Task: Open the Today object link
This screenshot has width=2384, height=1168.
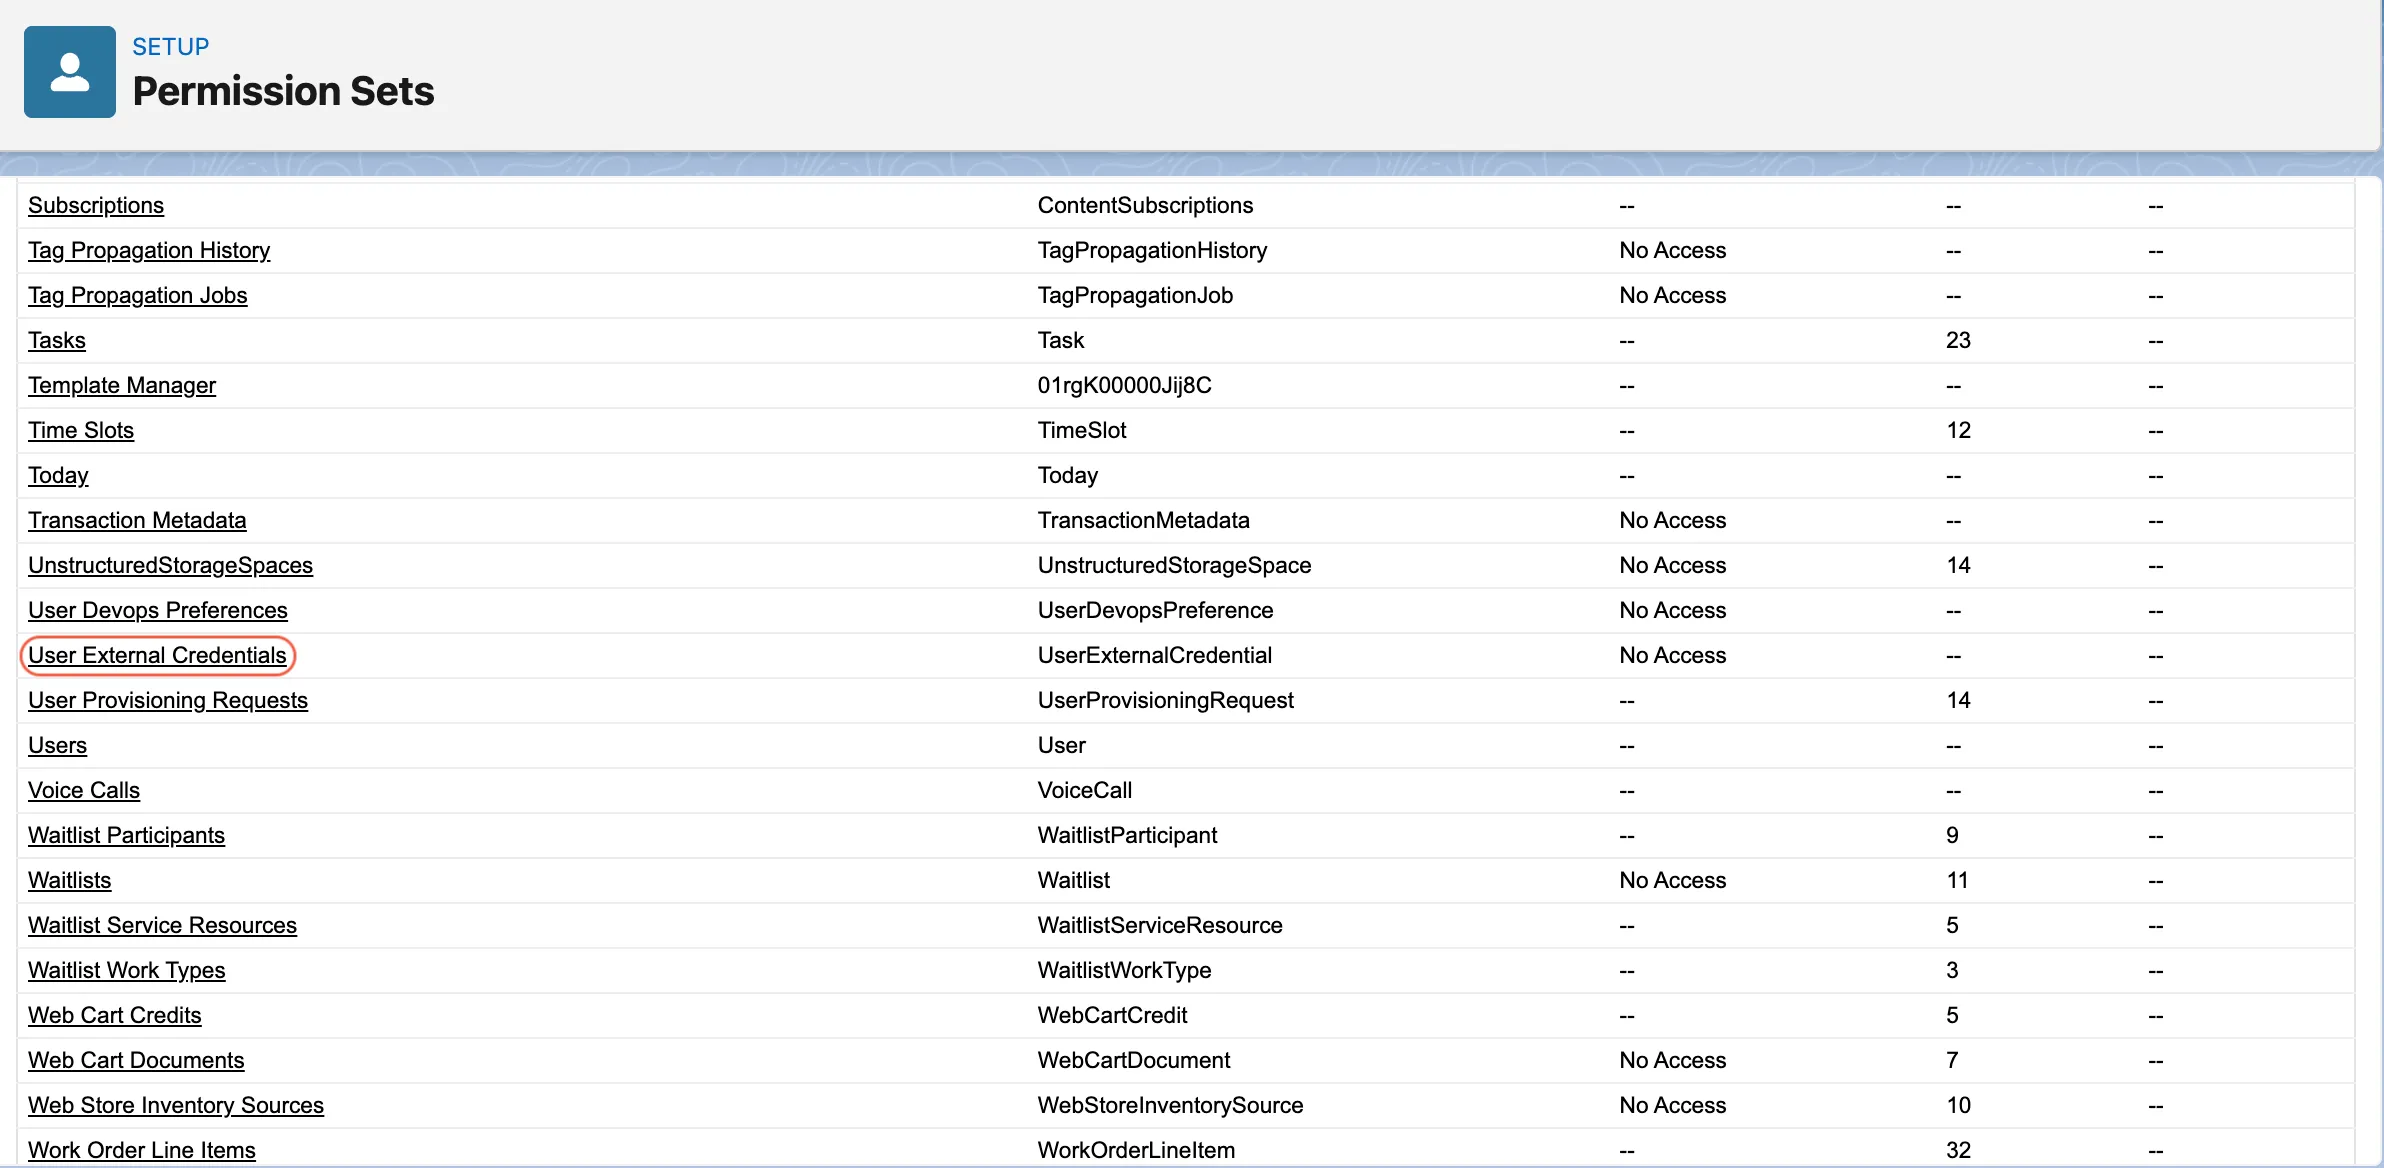Action: pyautogui.click(x=58, y=475)
